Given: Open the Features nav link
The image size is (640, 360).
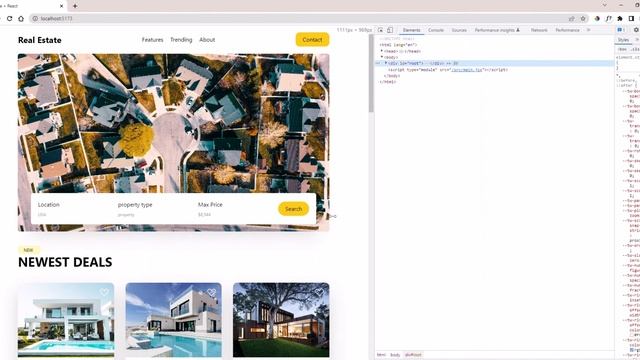Looking at the screenshot, I should [153, 40].
